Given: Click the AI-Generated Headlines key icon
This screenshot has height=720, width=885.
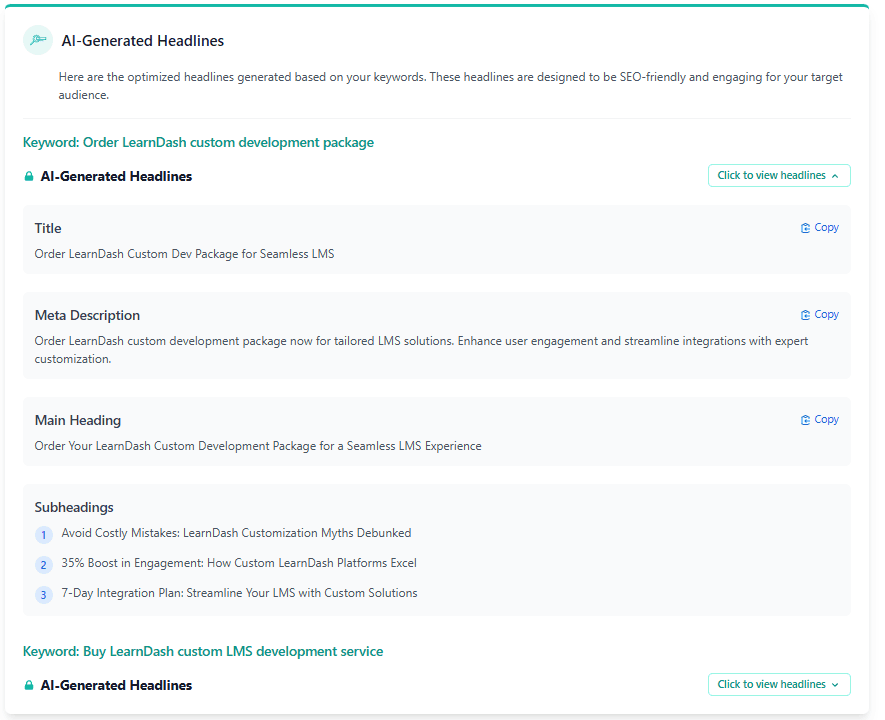Looking at the screenshot, I should click(38, 40).
